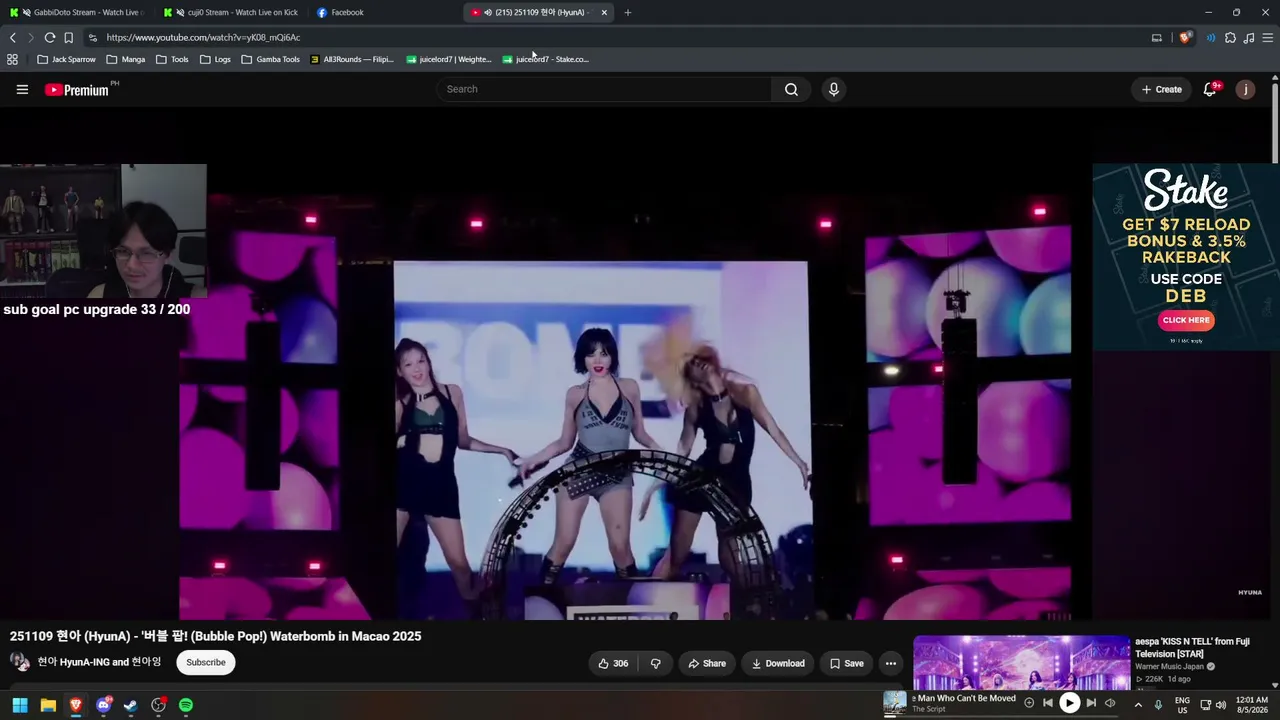
Task: Start voice search with the microphone icon
Action: [x=834, y=89]
